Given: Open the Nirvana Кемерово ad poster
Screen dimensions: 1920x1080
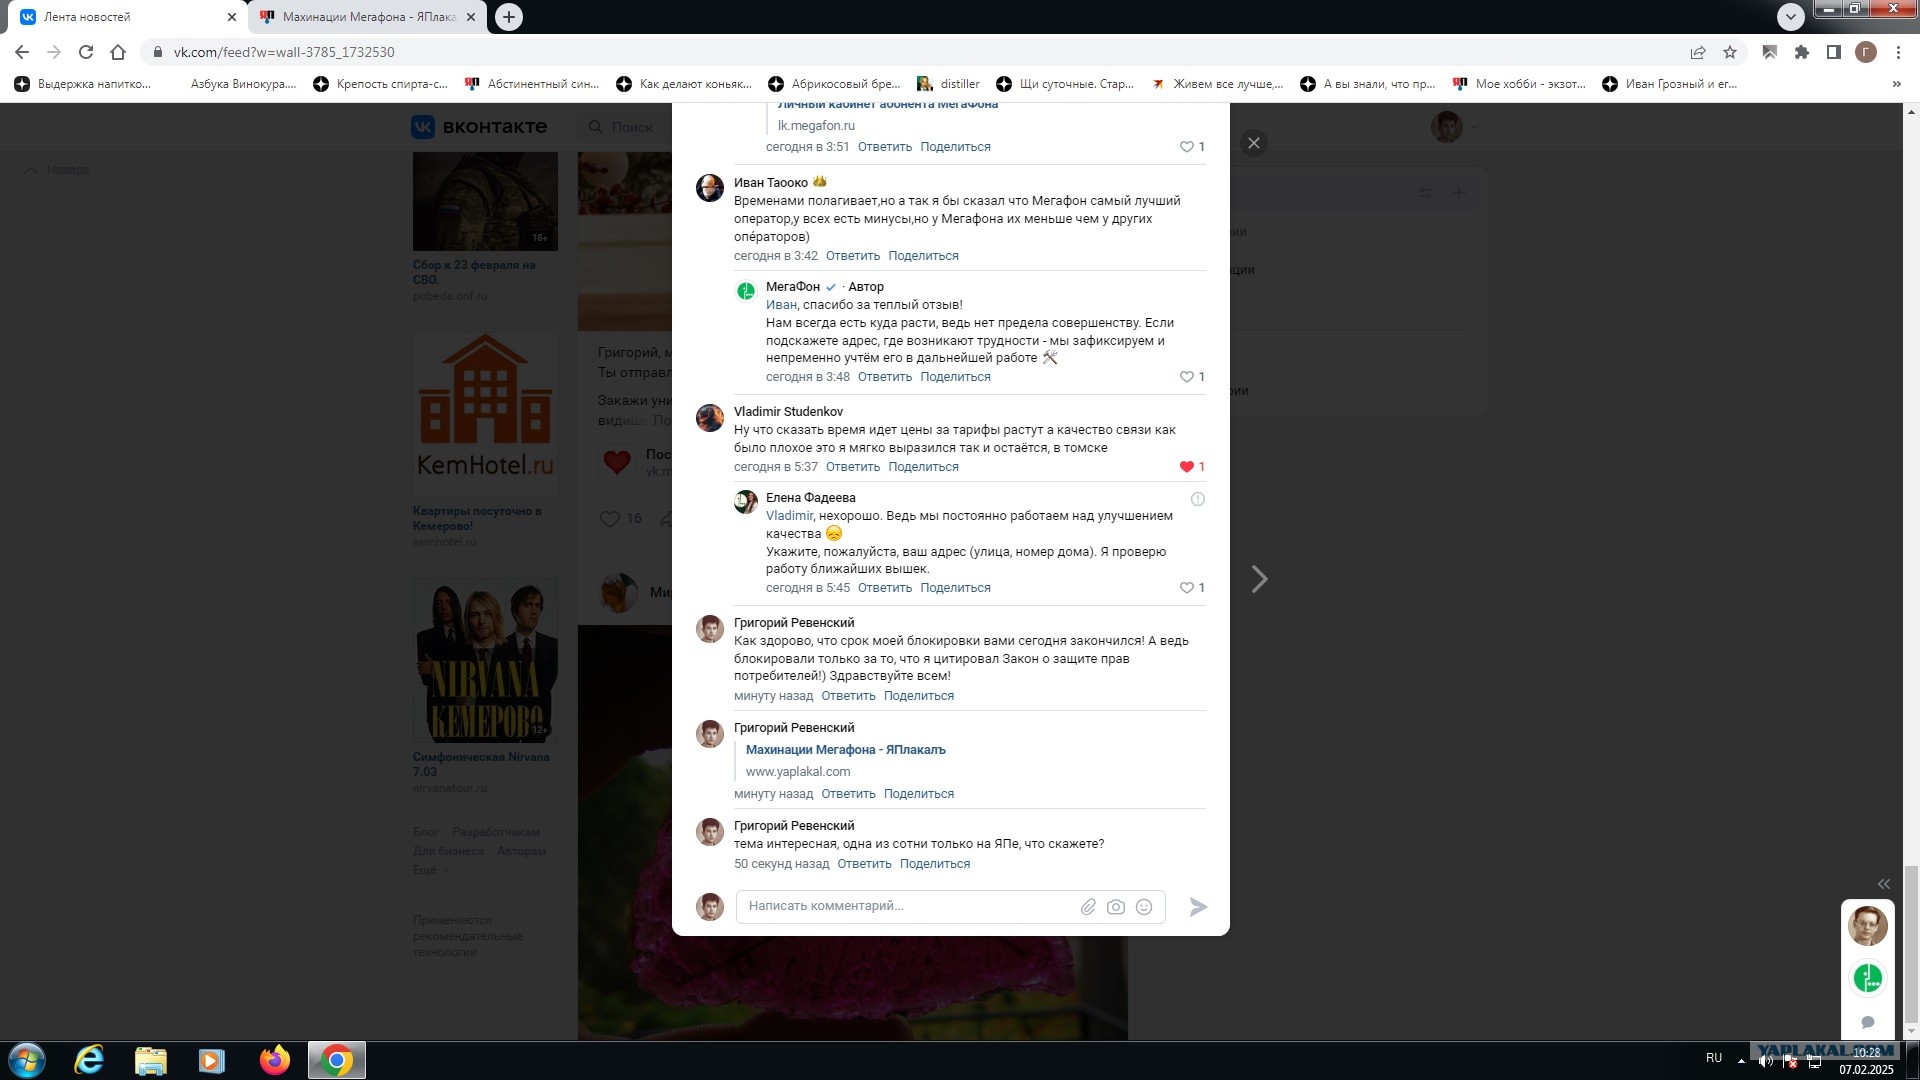Looking at the screenshot, I should coord(485,661).
